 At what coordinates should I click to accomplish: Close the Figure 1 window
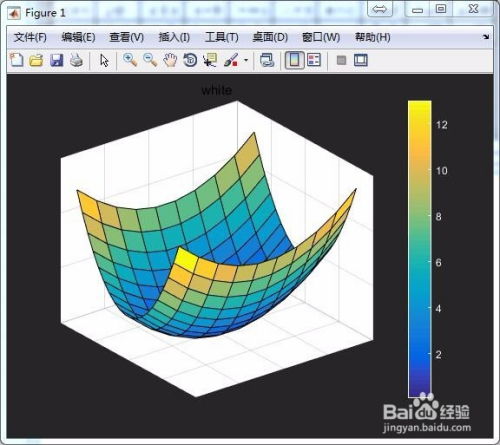tap(473, 9)
